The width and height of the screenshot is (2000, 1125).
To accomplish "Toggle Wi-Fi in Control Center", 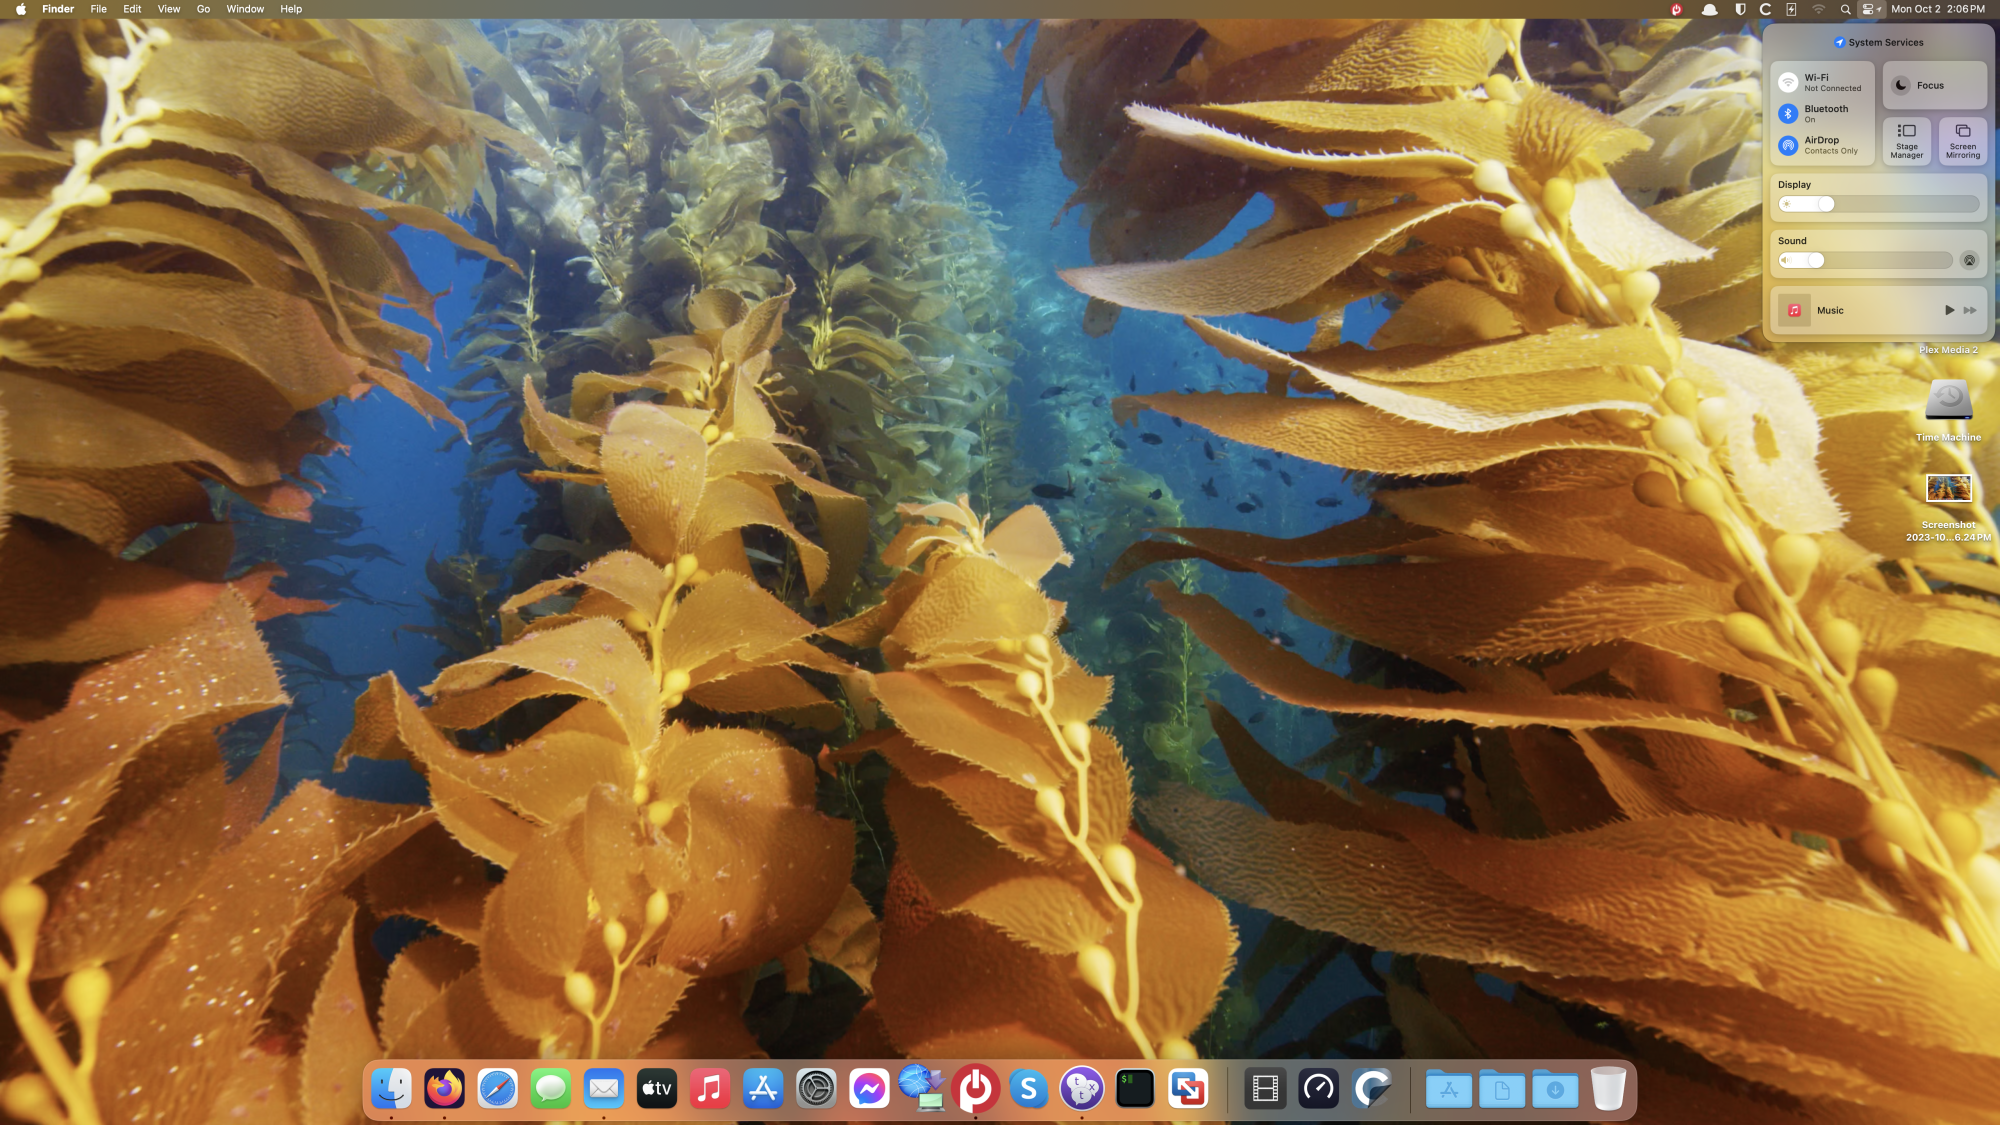I will click(x=1788, y=83).
